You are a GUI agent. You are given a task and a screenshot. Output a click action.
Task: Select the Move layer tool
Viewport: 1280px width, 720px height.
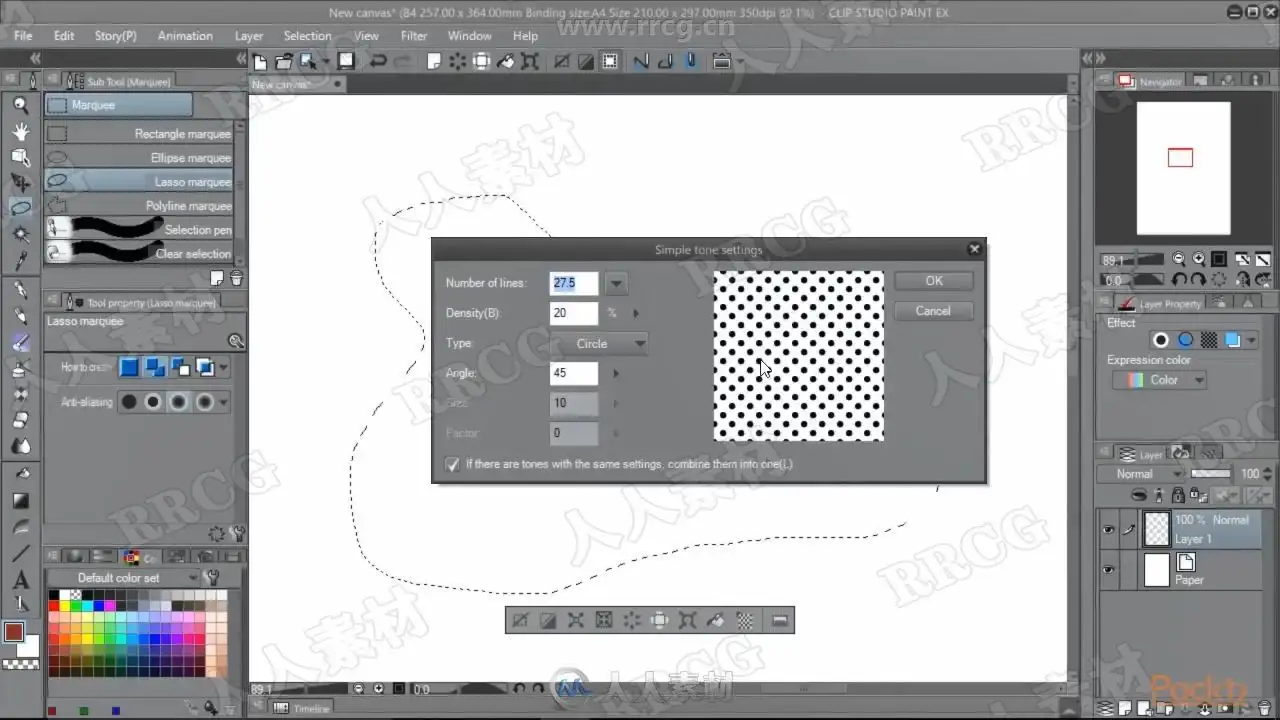coord(20,182)
